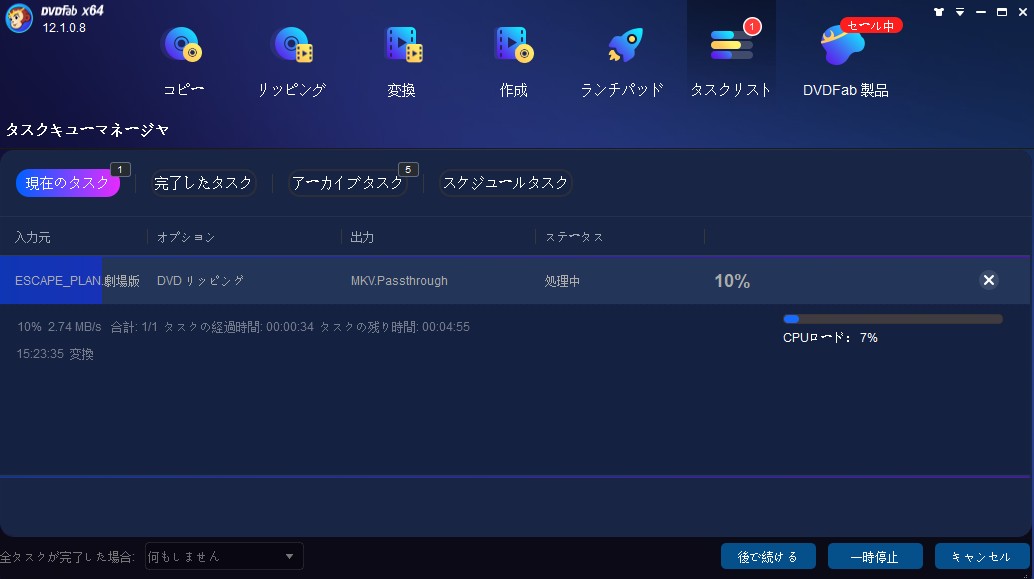Click DVD リッピング option cell
Screen dimensions: 1034x579
click(x=200, y=281)
